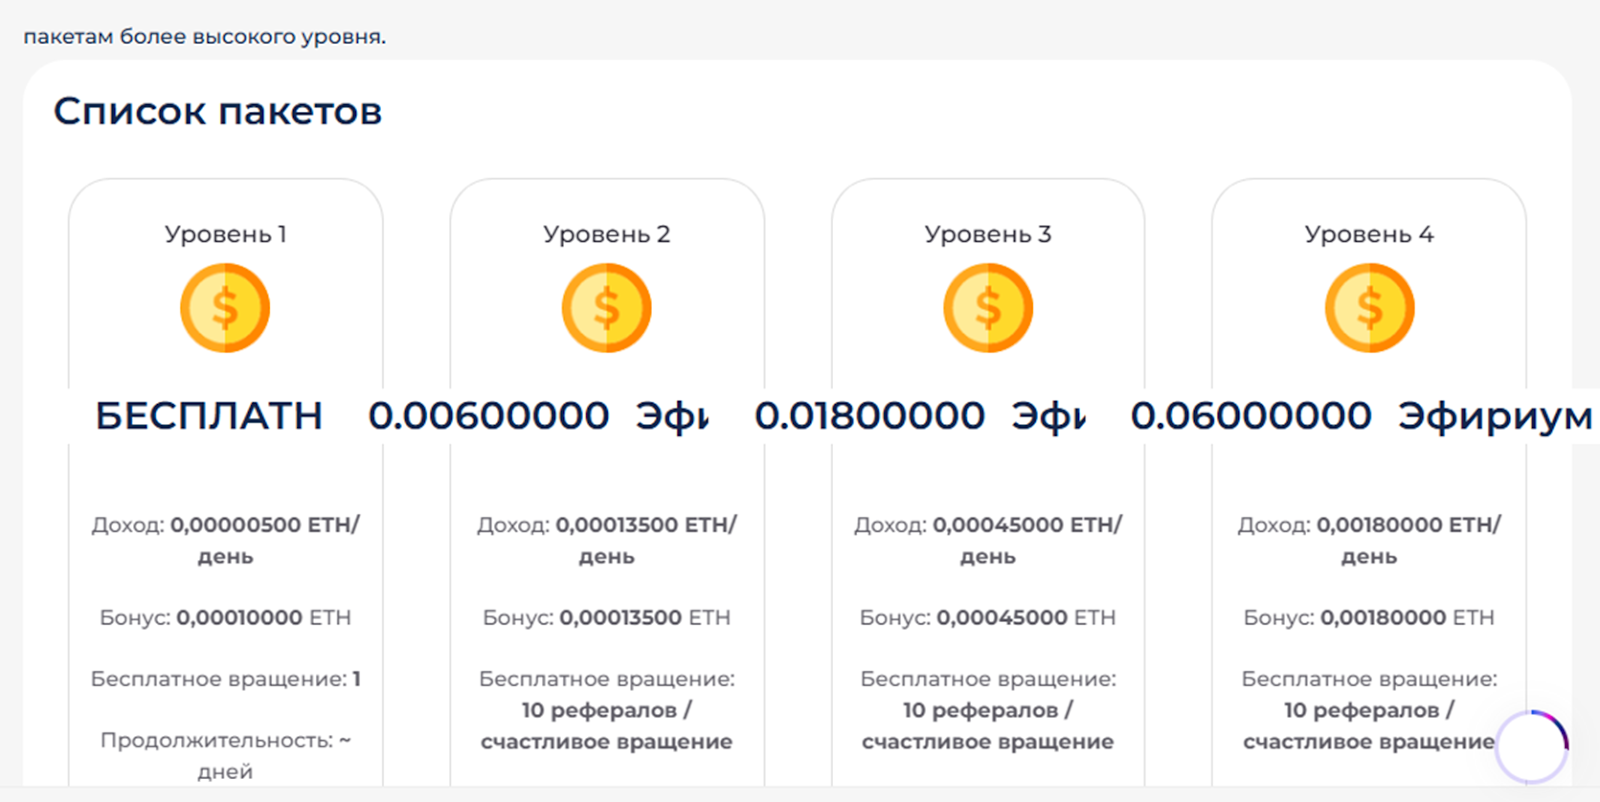Open the "Уровень 3" package title
This screenshot has width=1600, height=802.
tap(988, 234)
